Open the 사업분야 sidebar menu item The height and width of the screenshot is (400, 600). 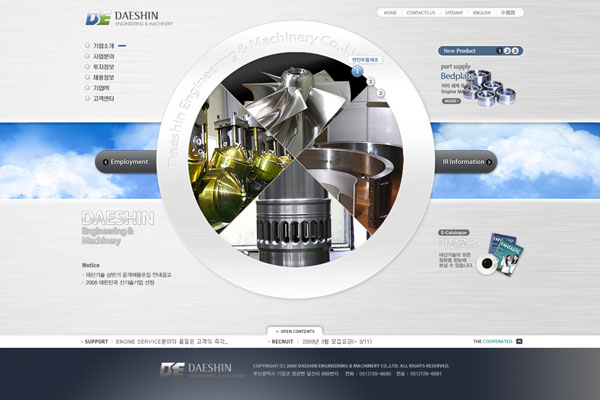click(x=104, y=56)
